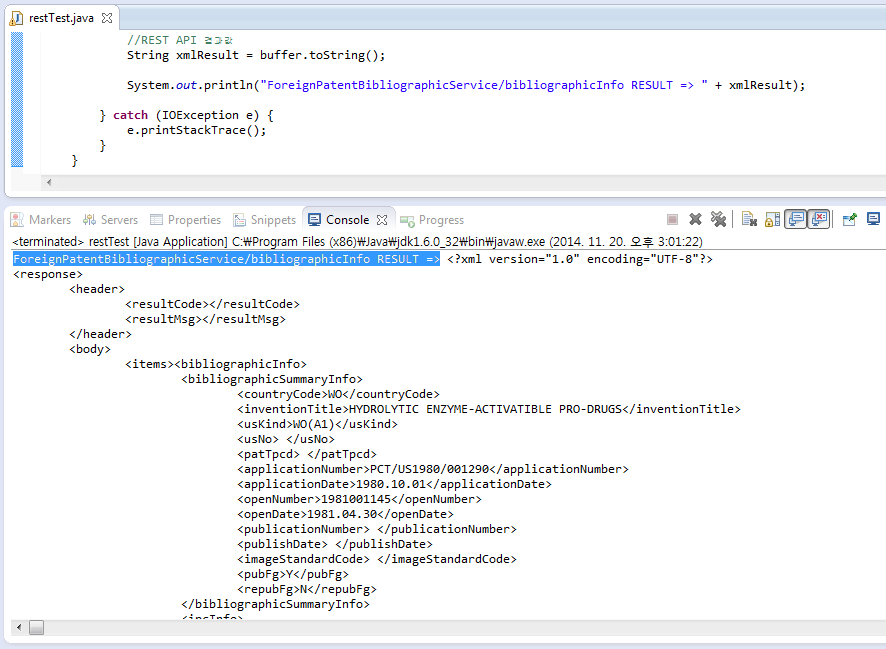This screenshot has height=649, width=886.
Task: Click the Terminate button in the Console toolbar
Action: [673, 219]
